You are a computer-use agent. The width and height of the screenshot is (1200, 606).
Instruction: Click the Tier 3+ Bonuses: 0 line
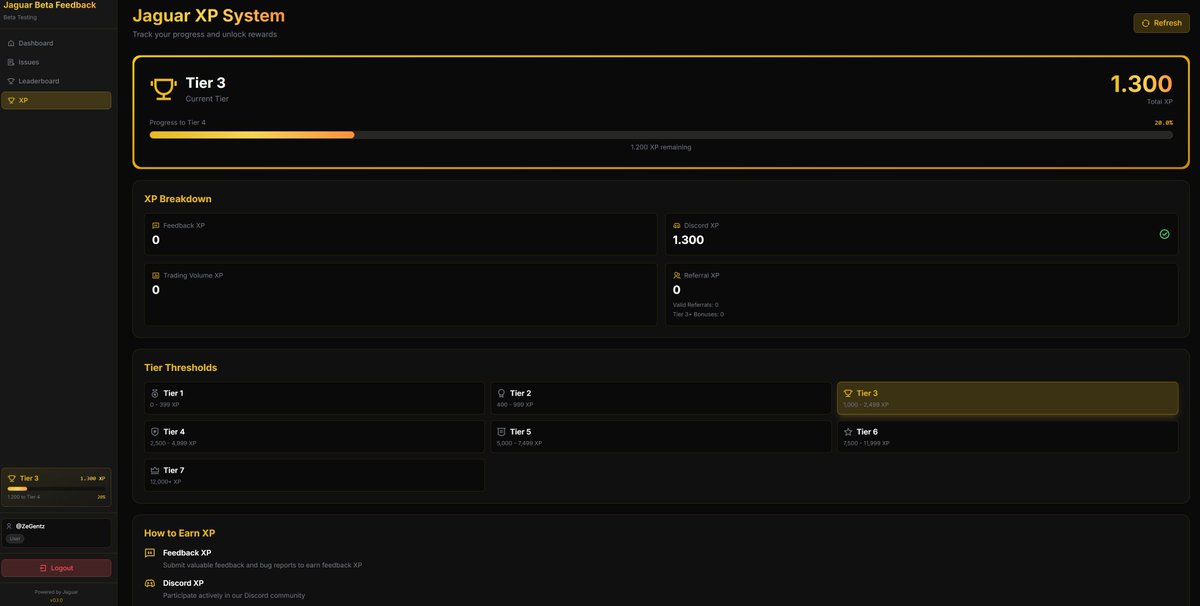[699, 314]
